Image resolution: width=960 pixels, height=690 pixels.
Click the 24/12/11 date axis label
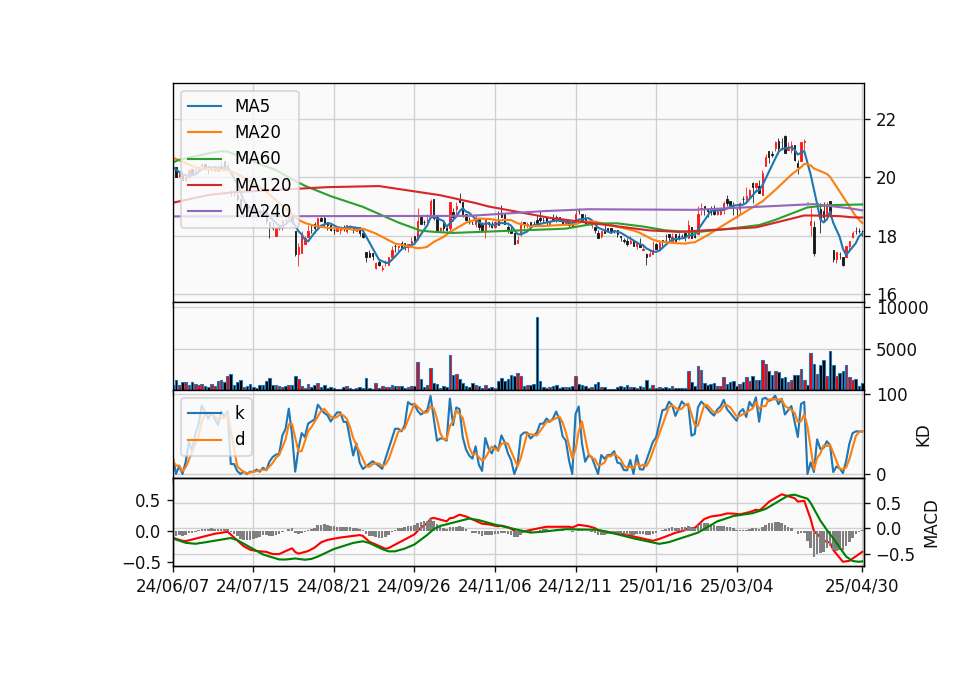tap(575, 586)
